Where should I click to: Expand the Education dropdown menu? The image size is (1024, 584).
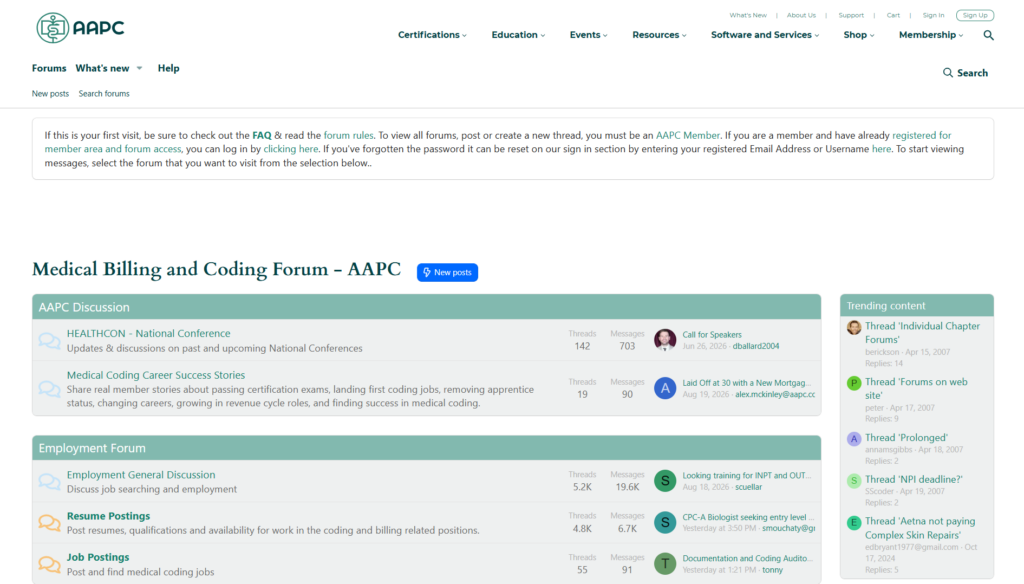coord(518,35)
